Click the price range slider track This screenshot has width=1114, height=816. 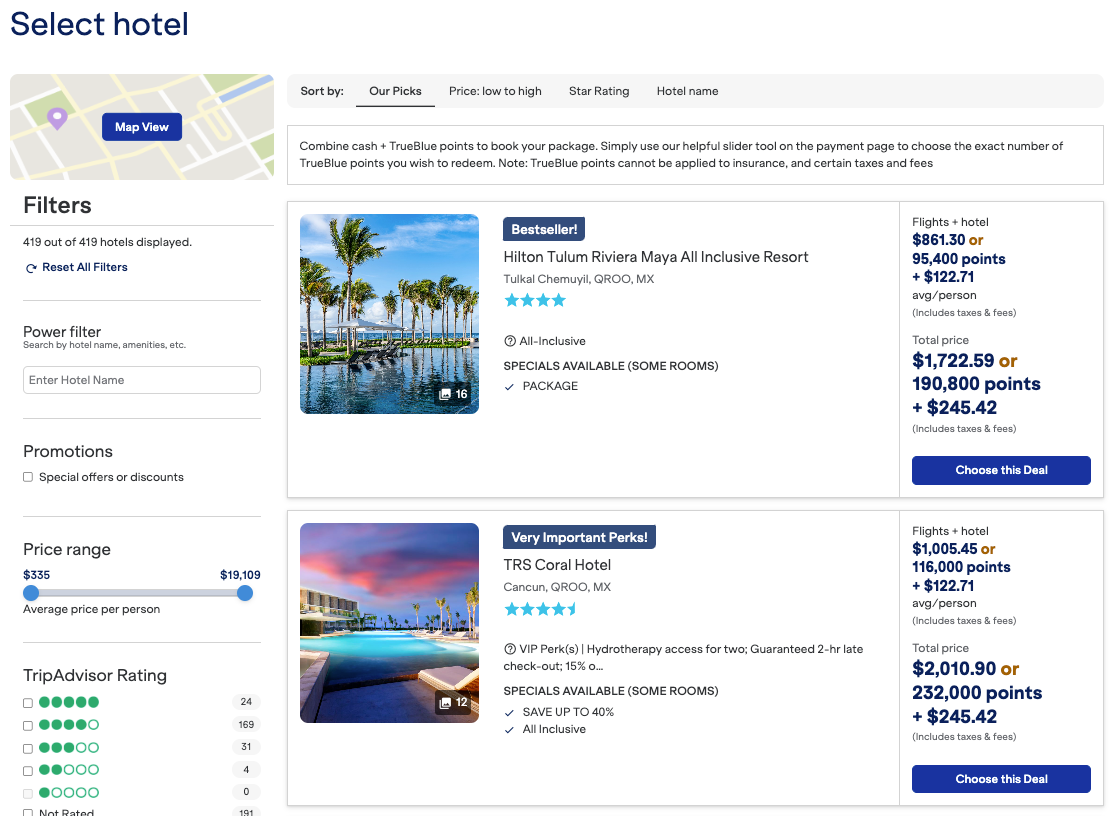(138, 593)
